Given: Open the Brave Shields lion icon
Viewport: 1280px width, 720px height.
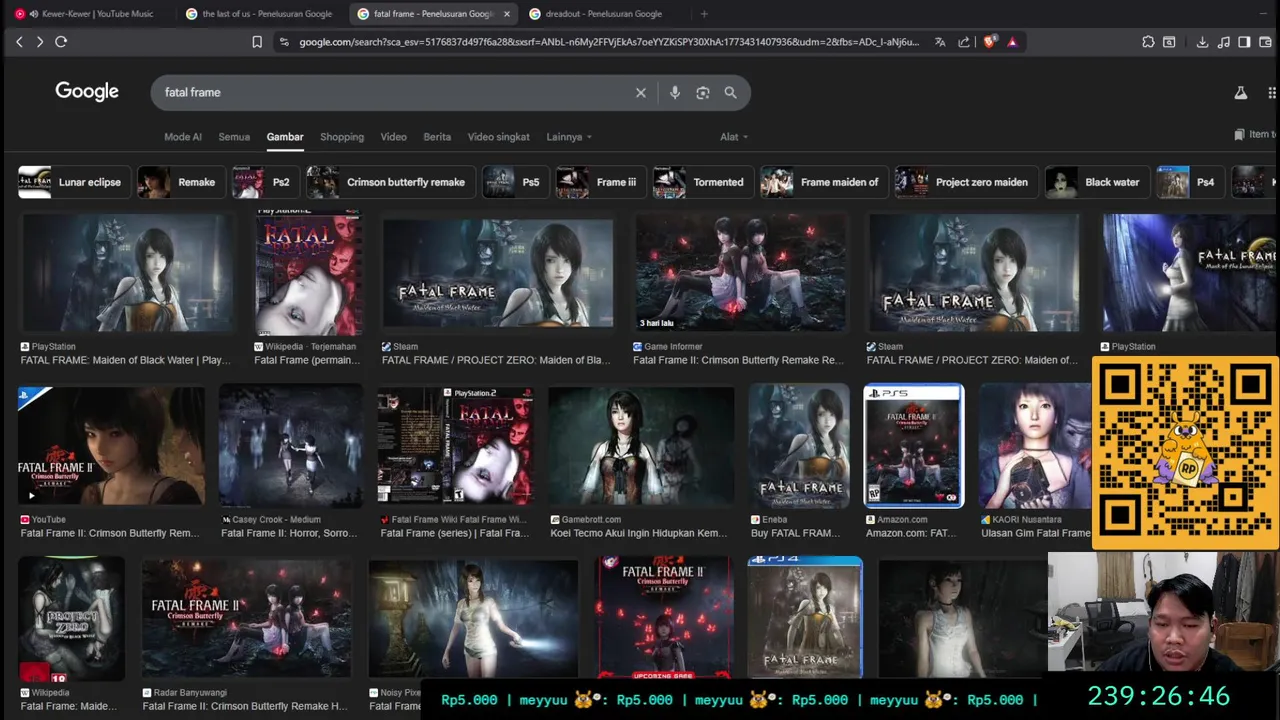Looking at the screenshot, I should (989, 42).
